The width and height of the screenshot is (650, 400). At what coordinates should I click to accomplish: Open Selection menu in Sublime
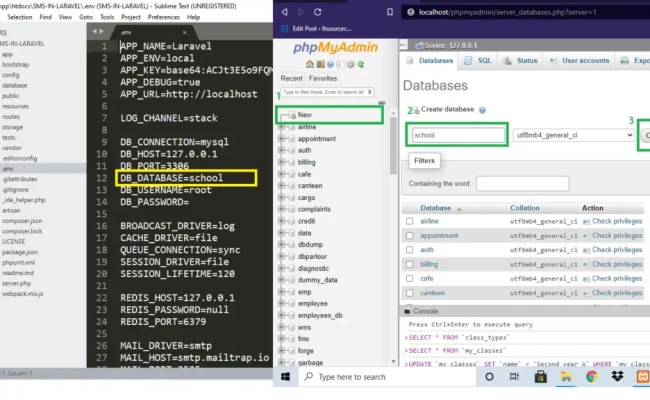click(19, 17)
